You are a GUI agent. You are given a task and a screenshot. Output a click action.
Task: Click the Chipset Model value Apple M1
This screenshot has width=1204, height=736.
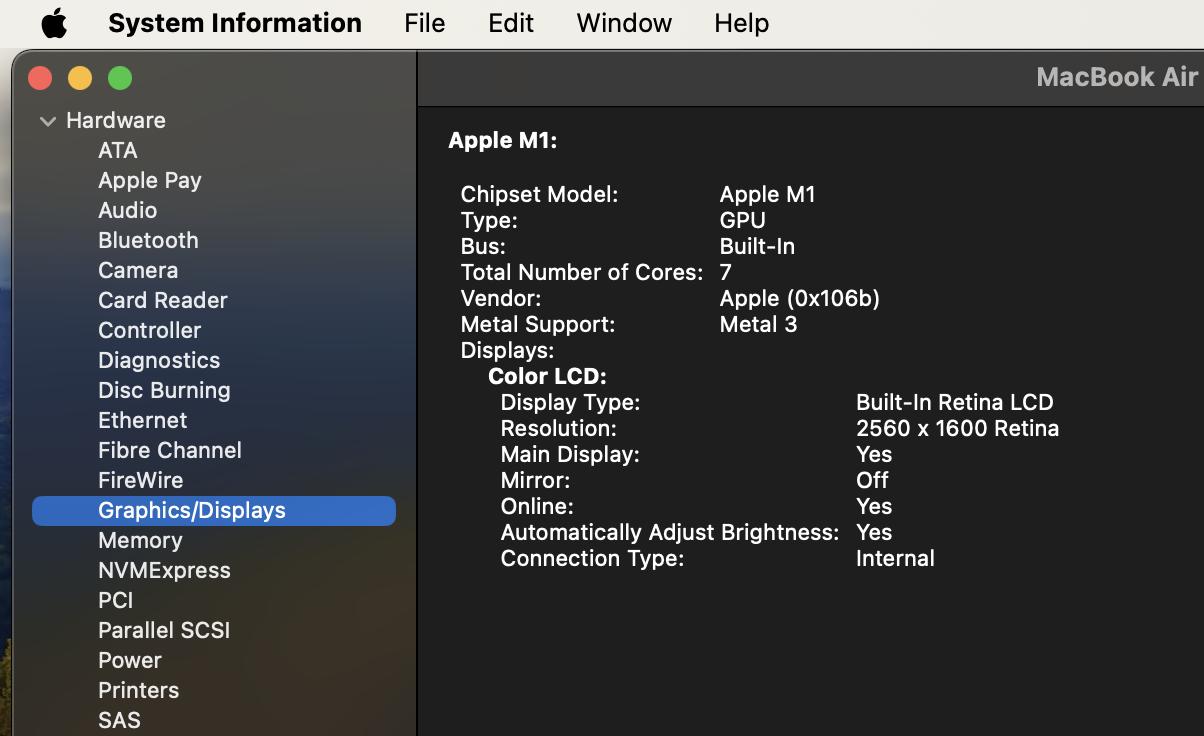tap(768, 194)
